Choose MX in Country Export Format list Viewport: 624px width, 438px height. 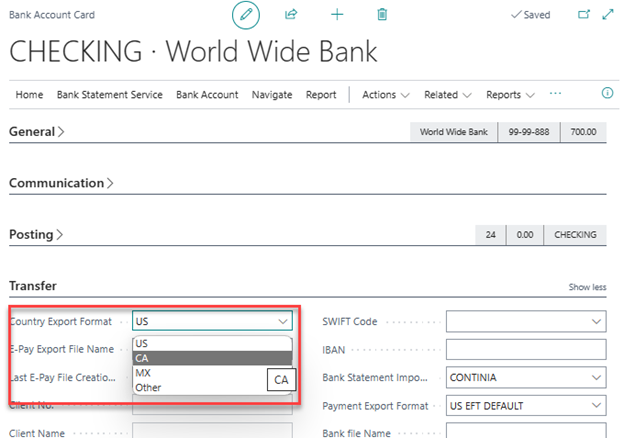[x=143, y=373]
